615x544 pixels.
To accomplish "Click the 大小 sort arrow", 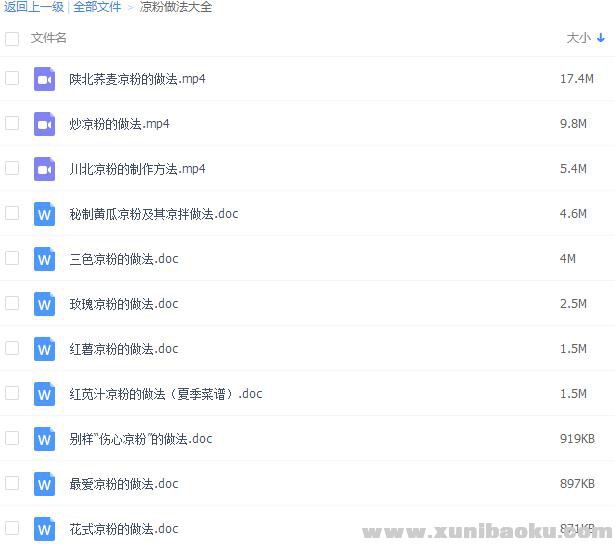I will [601, 38].
